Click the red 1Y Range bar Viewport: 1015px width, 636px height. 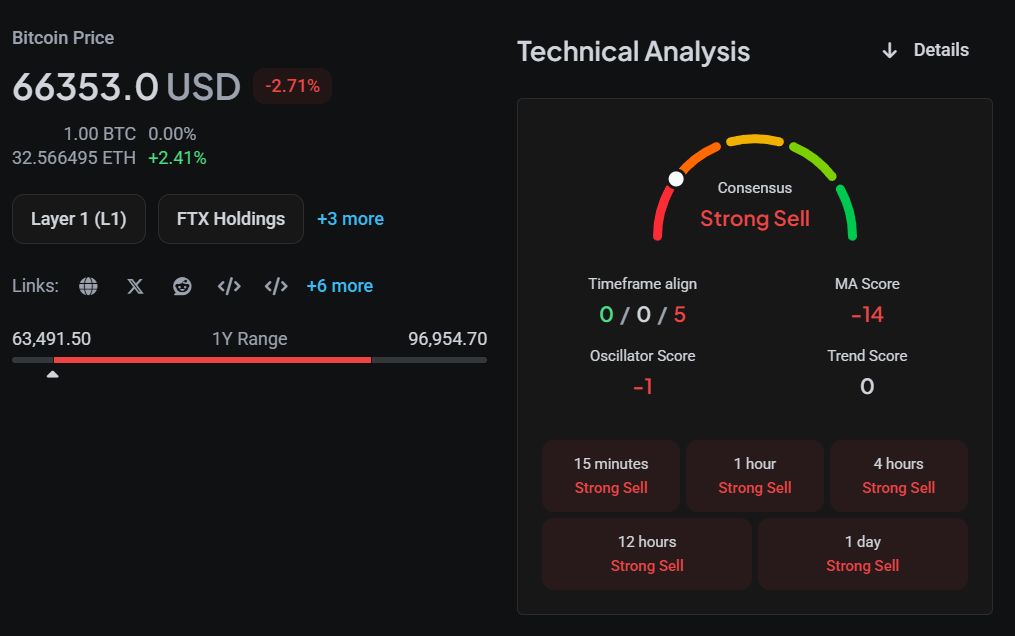pyautogui.click(x=212, y=360)
